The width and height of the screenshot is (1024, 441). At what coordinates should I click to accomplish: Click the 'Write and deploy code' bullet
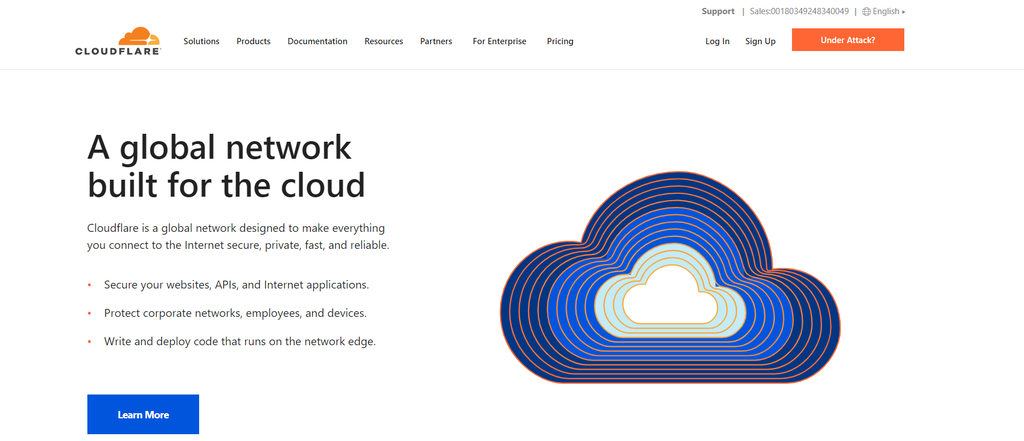tap(239, 342)
